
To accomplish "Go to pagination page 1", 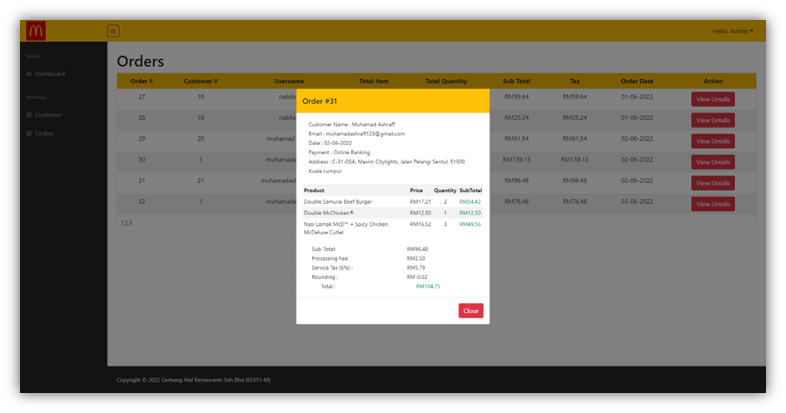I will coord(122,223).
